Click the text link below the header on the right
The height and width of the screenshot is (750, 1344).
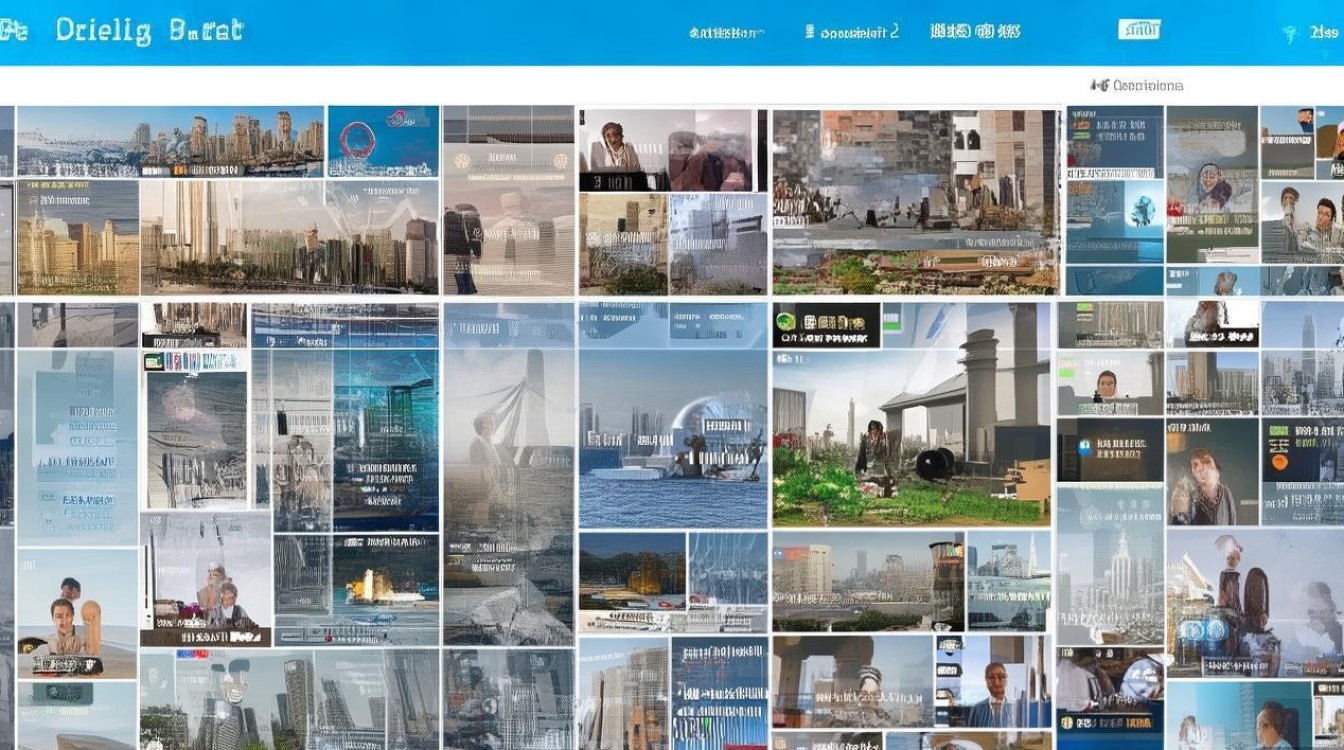pos(1148,86)
